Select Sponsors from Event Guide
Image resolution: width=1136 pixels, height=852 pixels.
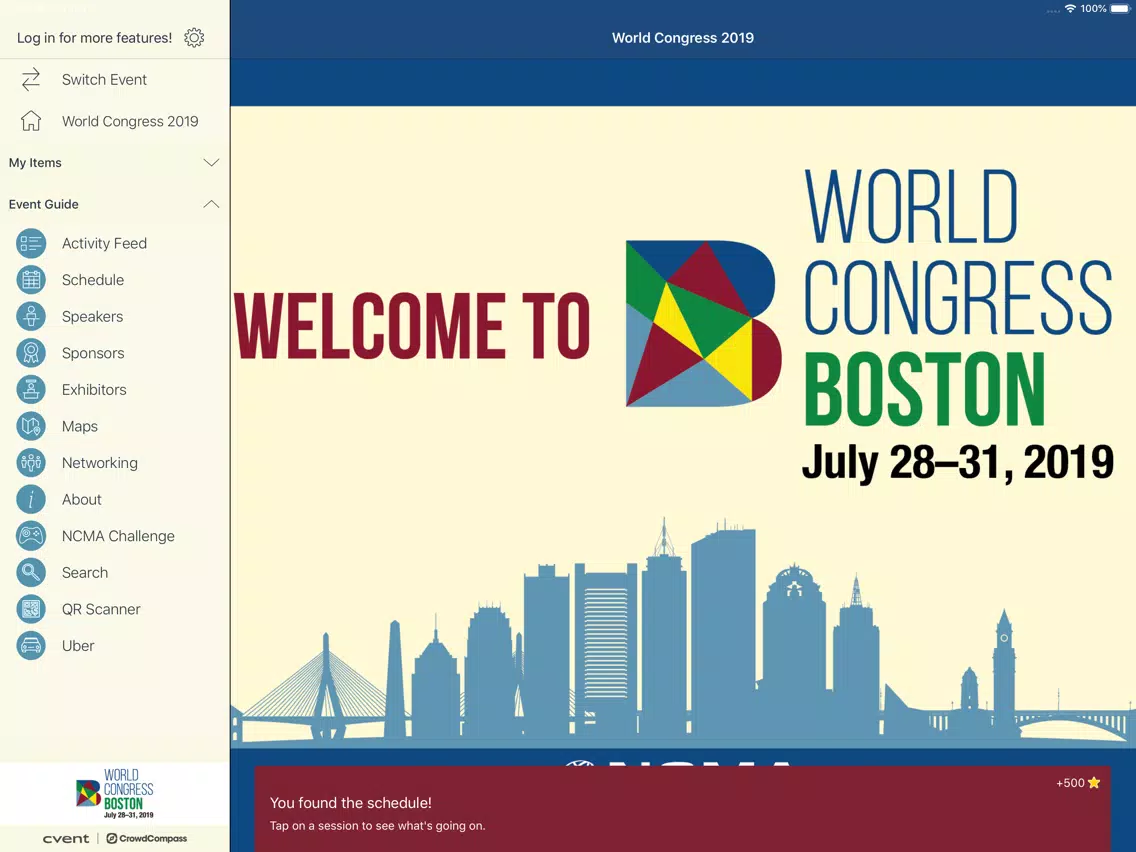point(93,353)
